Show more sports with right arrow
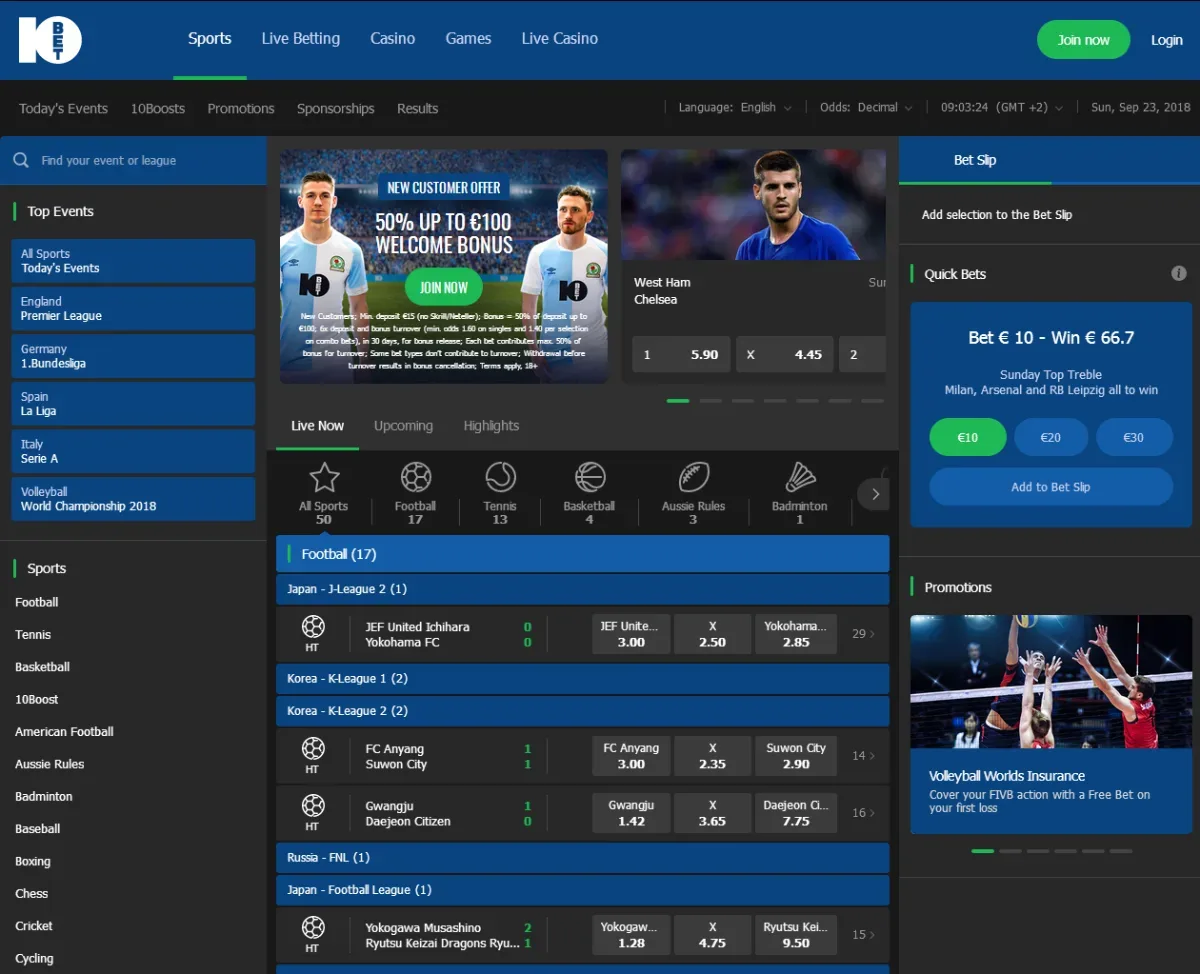 coord(874,494)
